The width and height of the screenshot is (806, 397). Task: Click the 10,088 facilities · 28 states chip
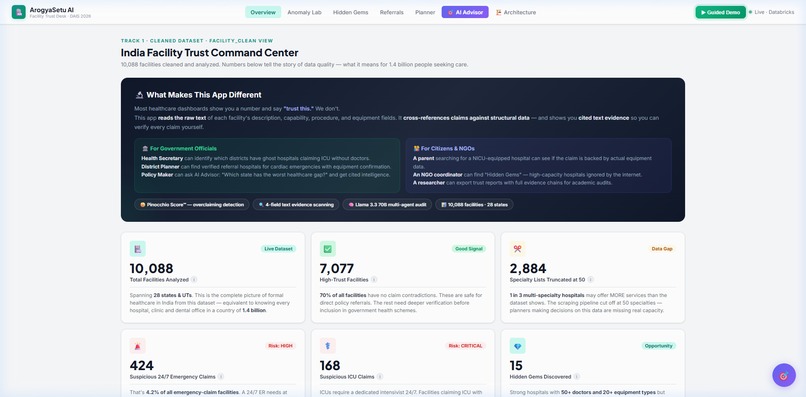(x=474, y=205)
